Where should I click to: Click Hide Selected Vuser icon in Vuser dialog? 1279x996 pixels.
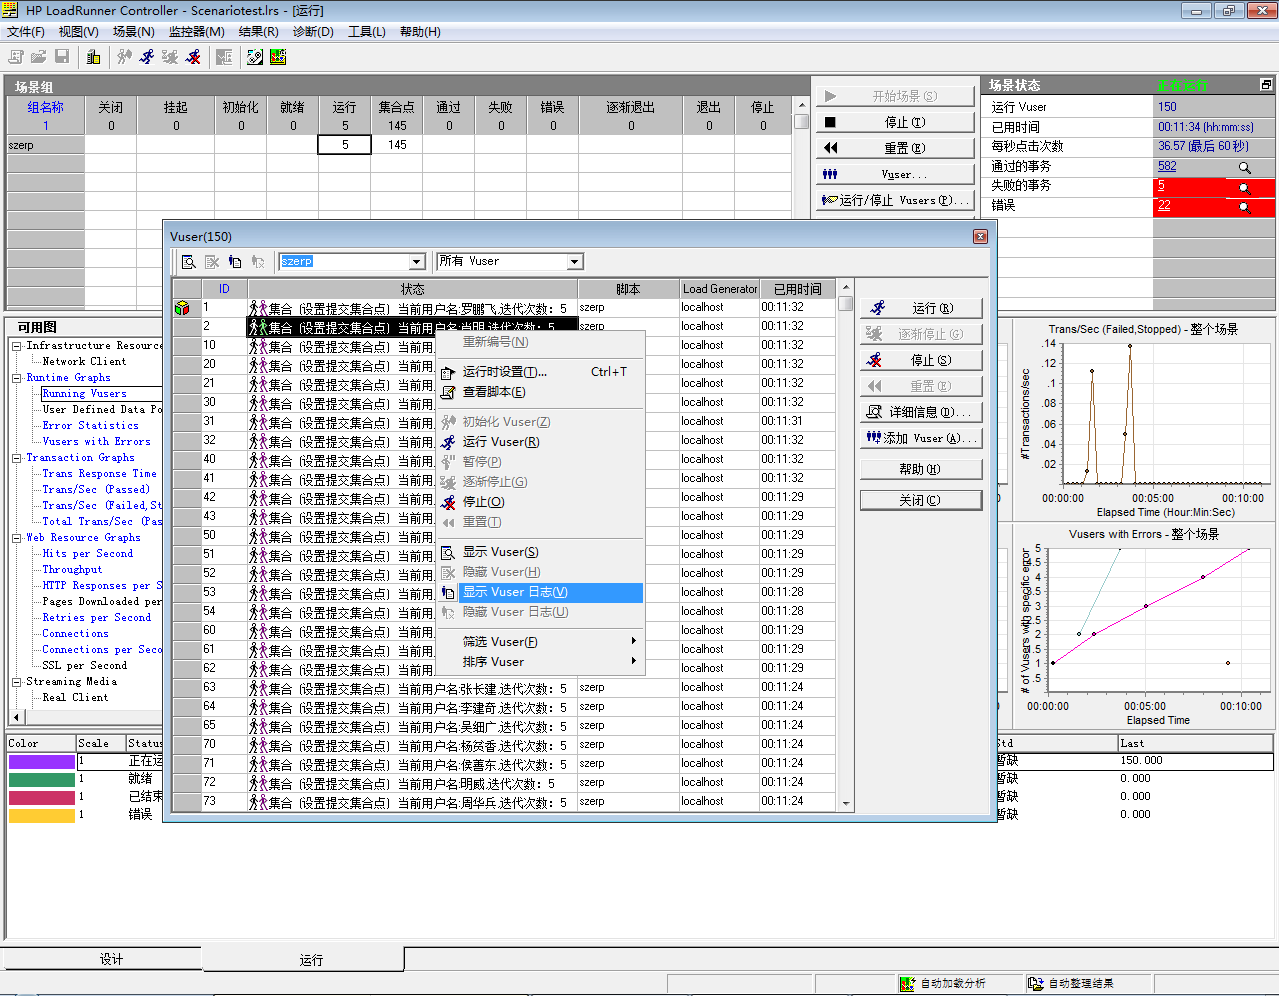[x=211, y=262]
